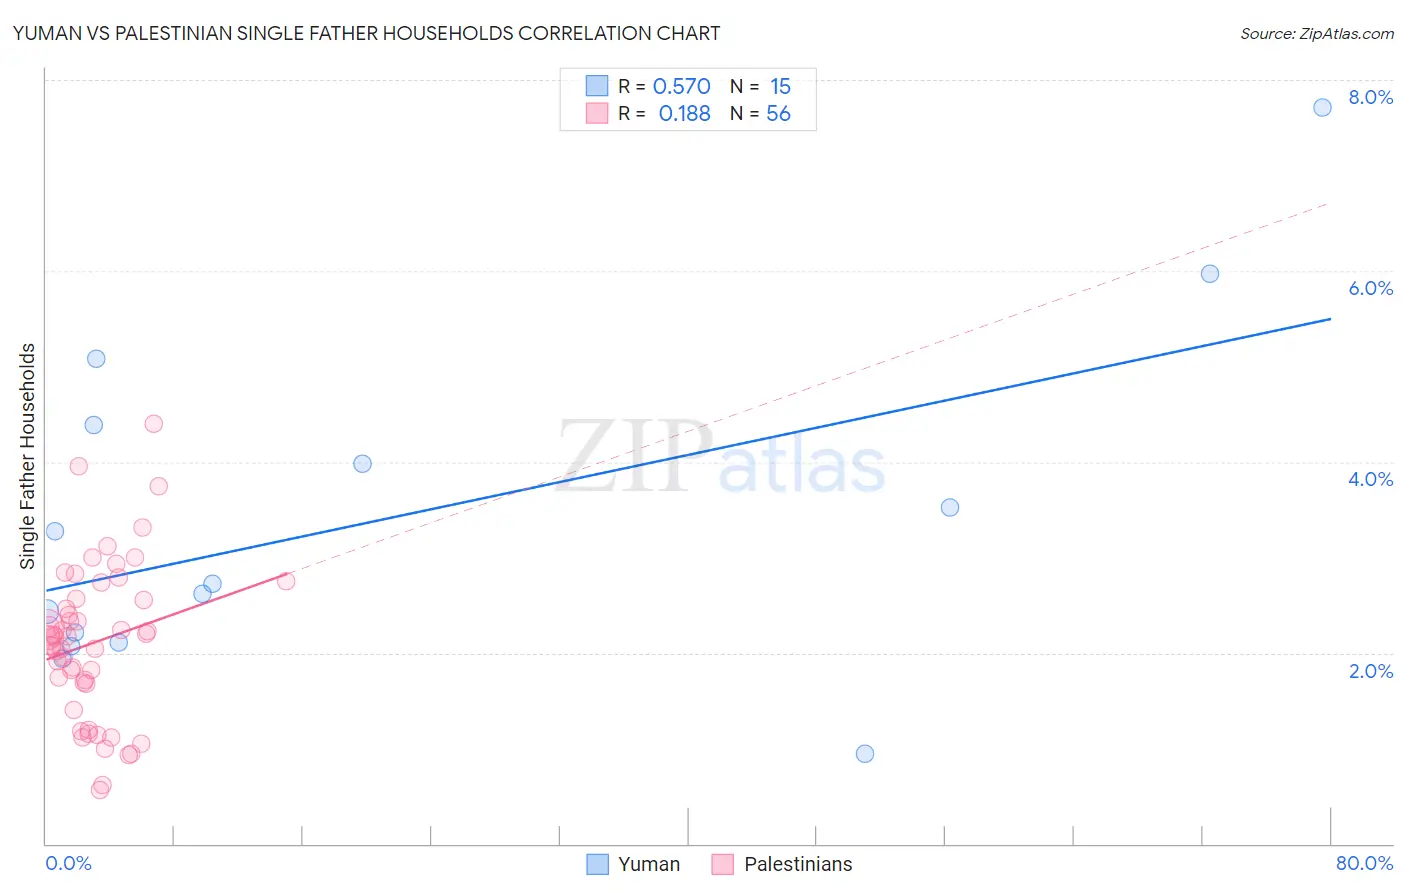Click the 4.0% y-axis label
The height and width of the screenshot is (892, 1406).
pos(1370,479)
